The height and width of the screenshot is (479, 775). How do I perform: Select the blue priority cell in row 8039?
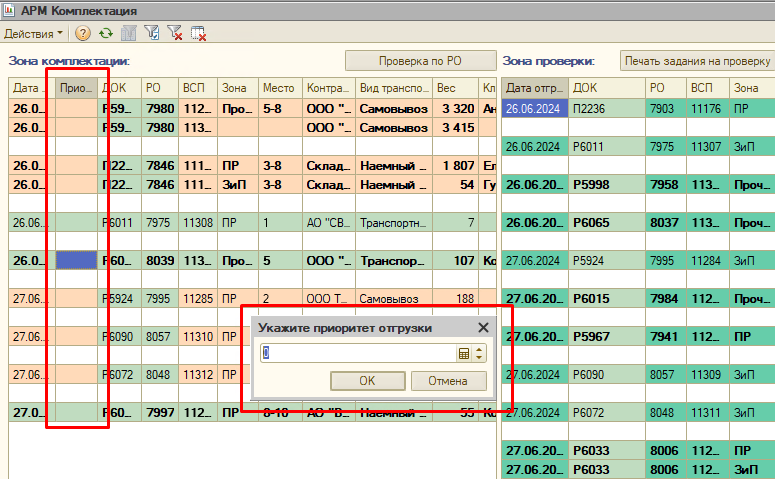(76, 261)
